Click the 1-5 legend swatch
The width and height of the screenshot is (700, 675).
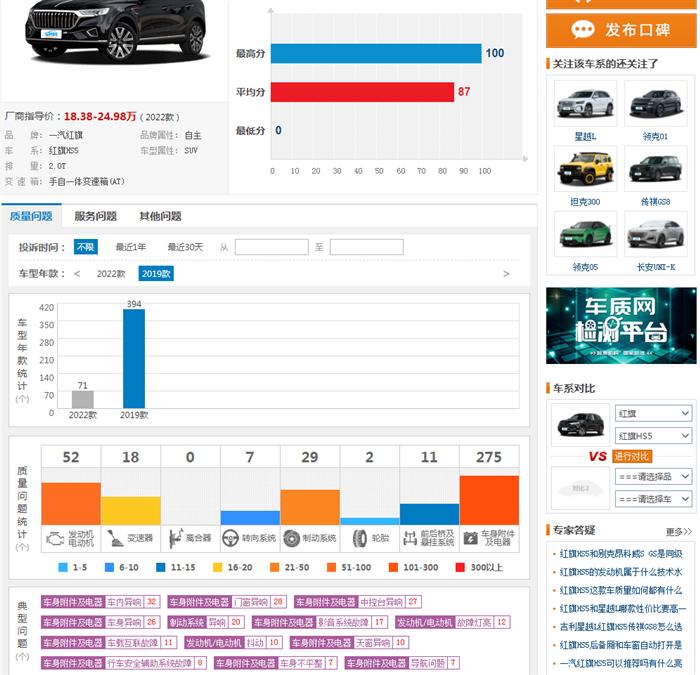[x=63, y=567]
